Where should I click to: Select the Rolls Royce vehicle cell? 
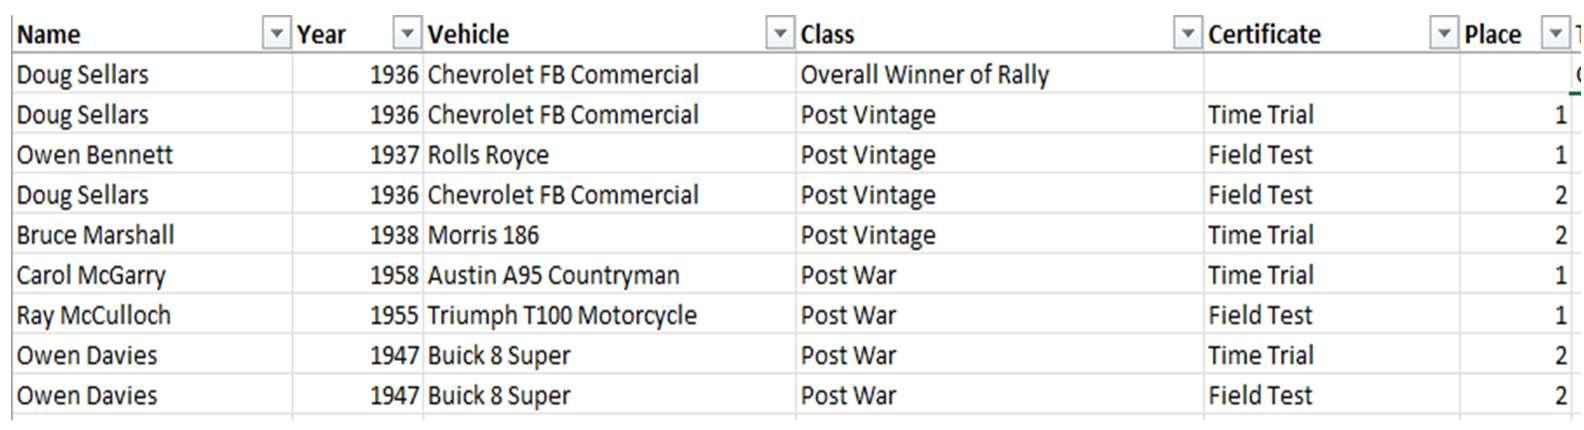pyautogui.click(x=489, y=155)
